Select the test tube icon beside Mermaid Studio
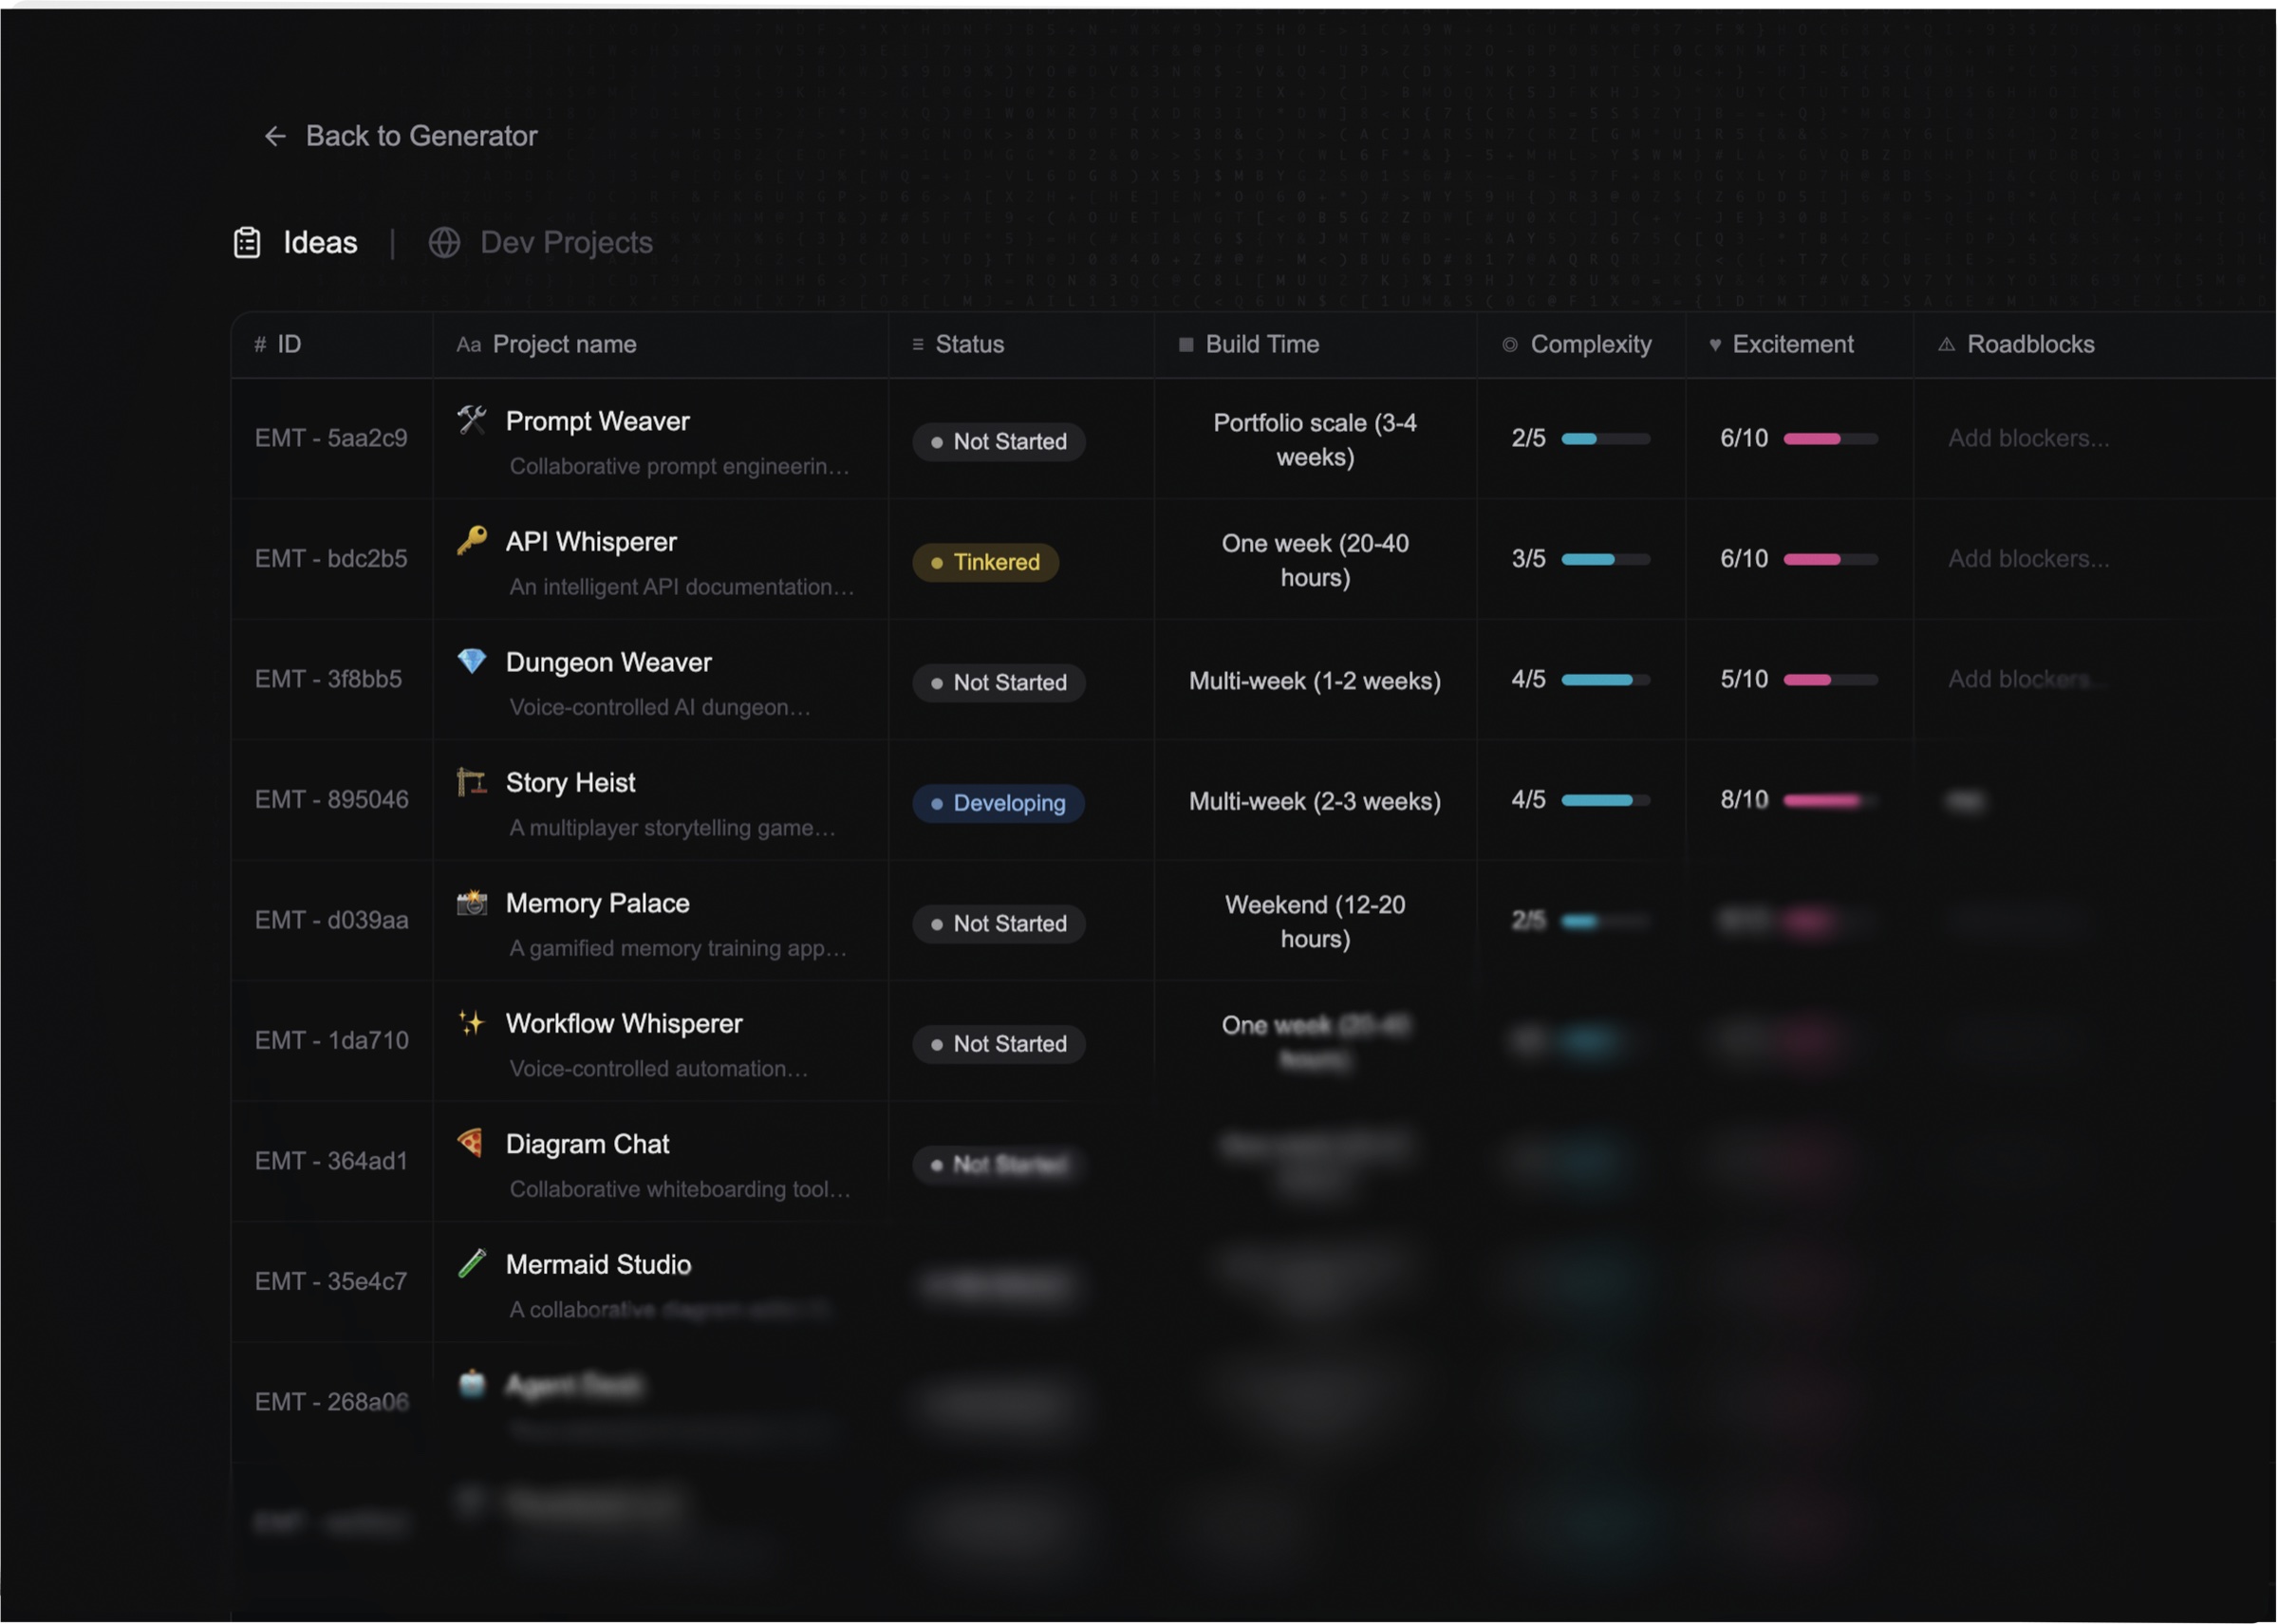 tap(471, 1263)
